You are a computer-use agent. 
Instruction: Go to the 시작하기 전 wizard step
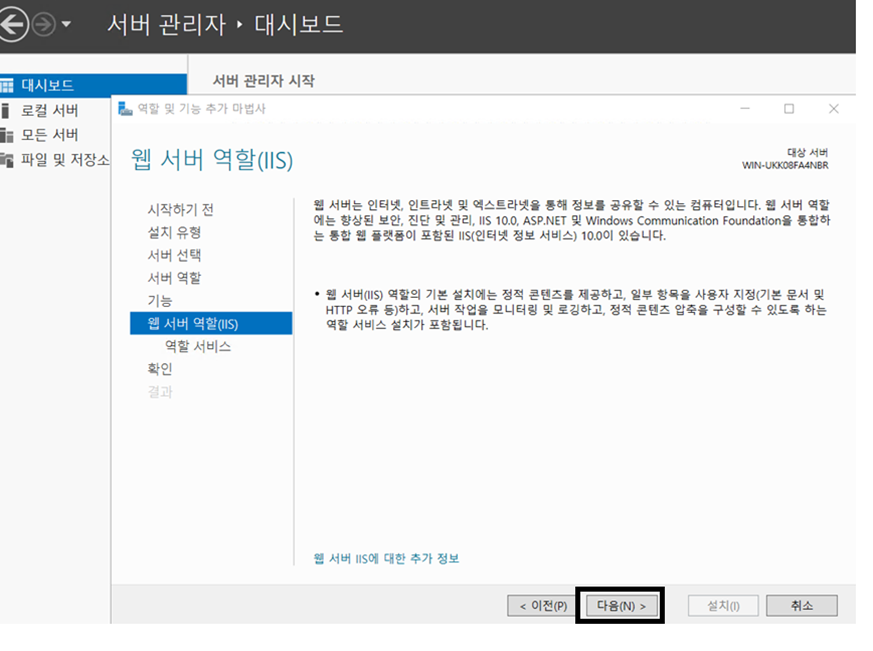pos(180,209)
